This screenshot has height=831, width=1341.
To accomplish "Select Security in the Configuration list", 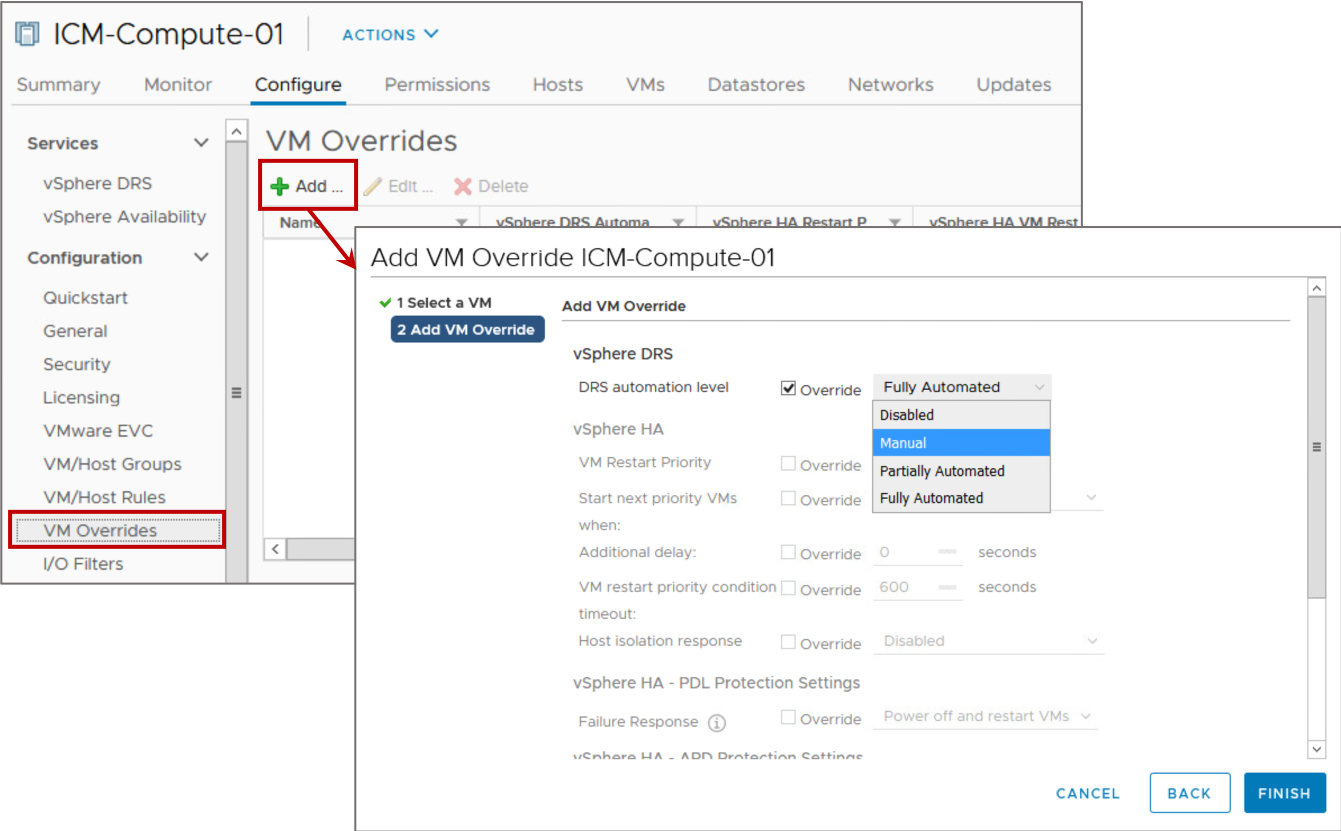I will (x=77, y=364).
